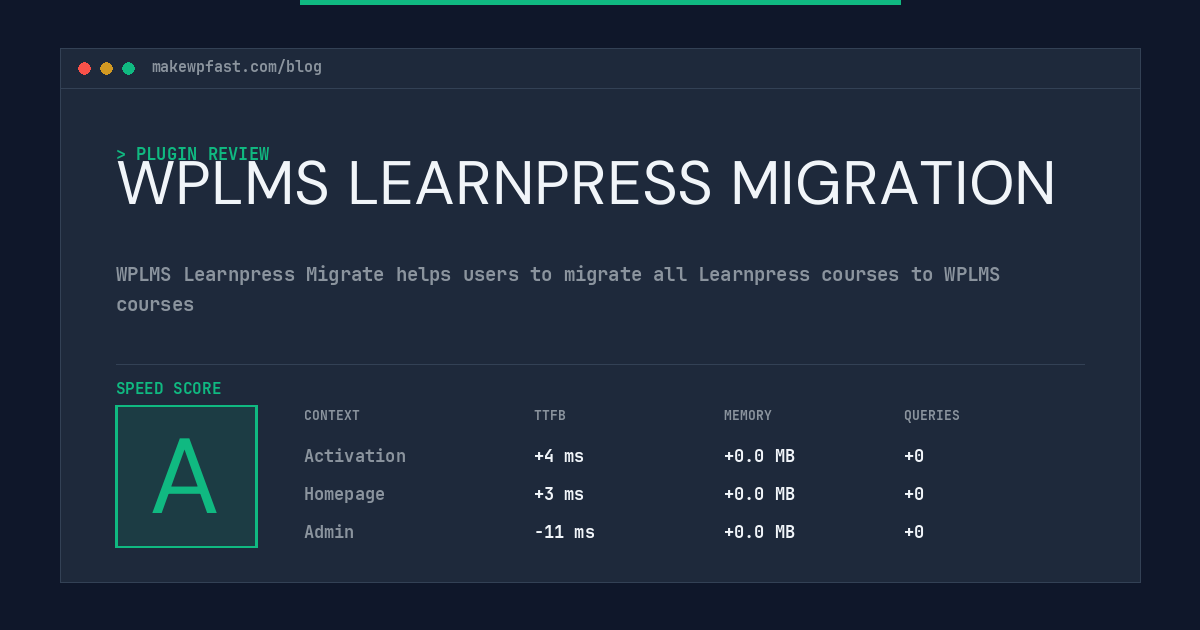This screenshot has width=1200, height=630.
Task: Click the Admin memory value +0.0 MB
Action: coord(759,532)
